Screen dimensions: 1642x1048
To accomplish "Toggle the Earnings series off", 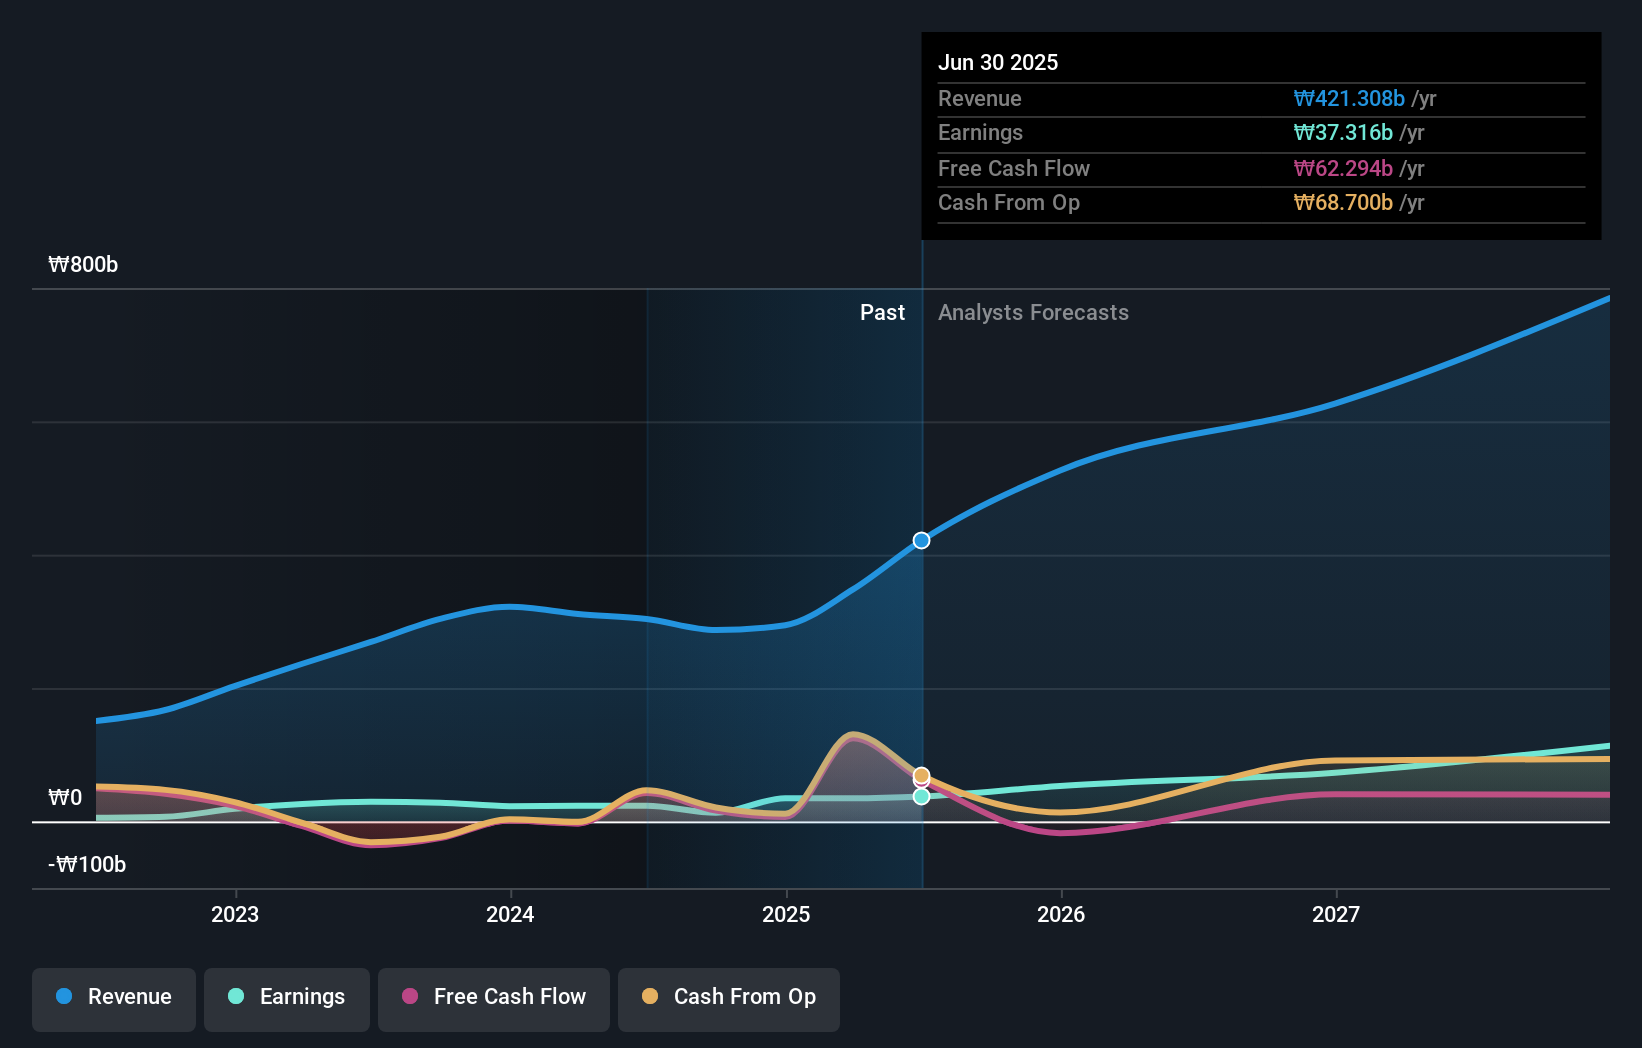I will [x=287, y=997].
